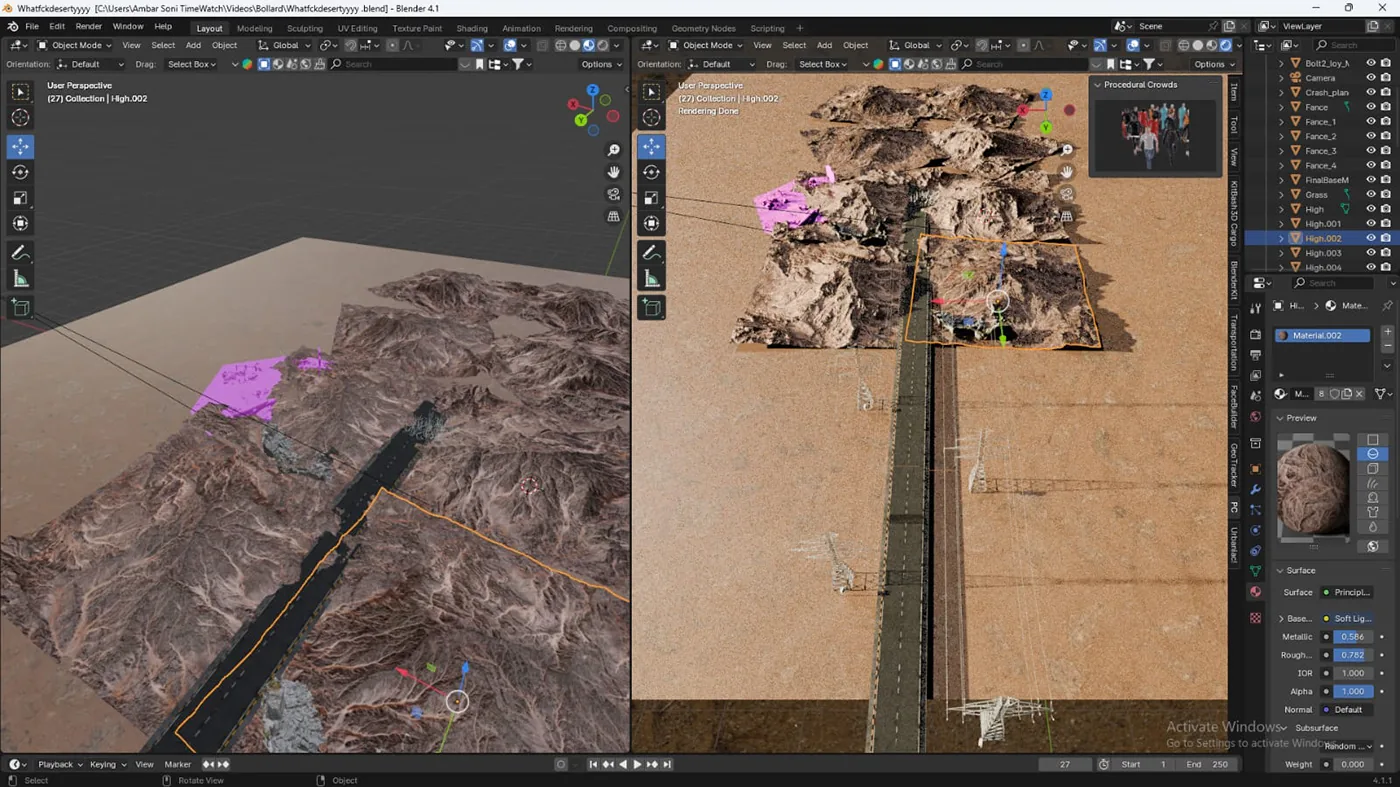Switch to the Geometry Nodes workspace tab
The width and height of the screenshot is (1400, 787).
(704, 28)
